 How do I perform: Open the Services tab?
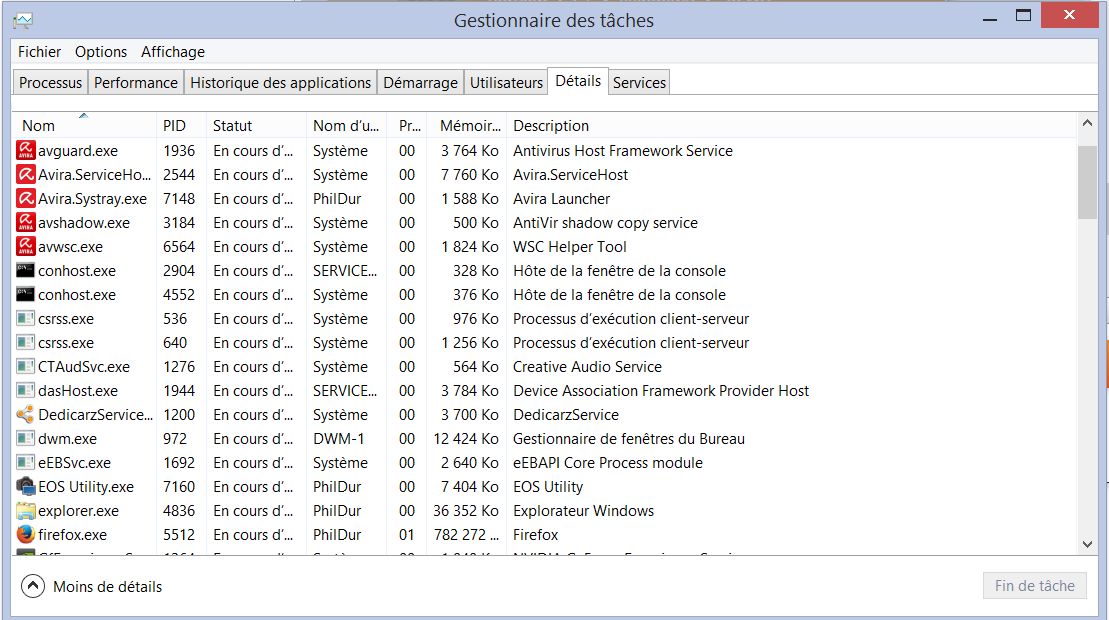pos(639,83)
